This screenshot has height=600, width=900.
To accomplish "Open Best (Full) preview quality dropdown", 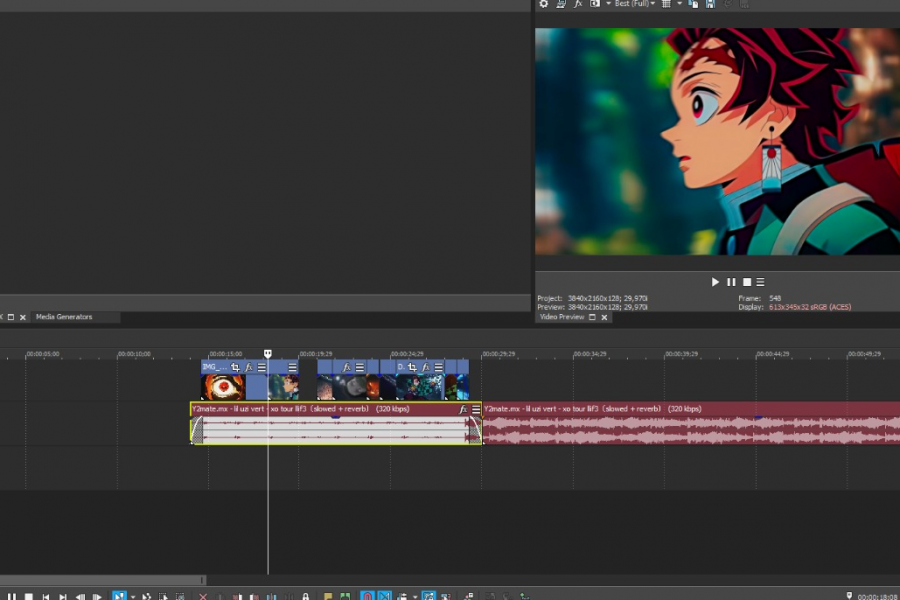I will pyautogui.click(x=635, y=3).
